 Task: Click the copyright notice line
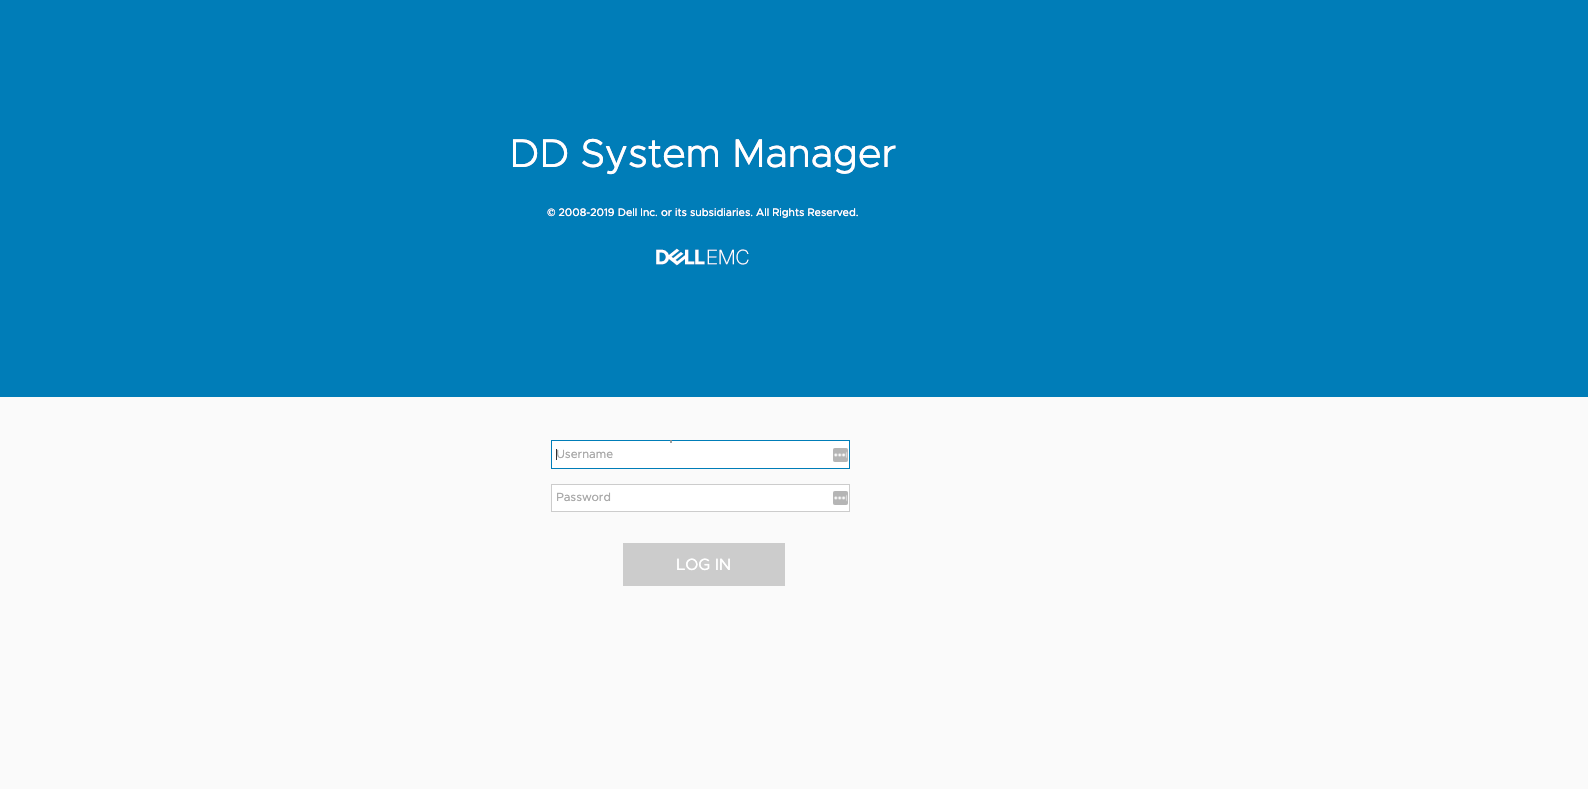point(702,213)
